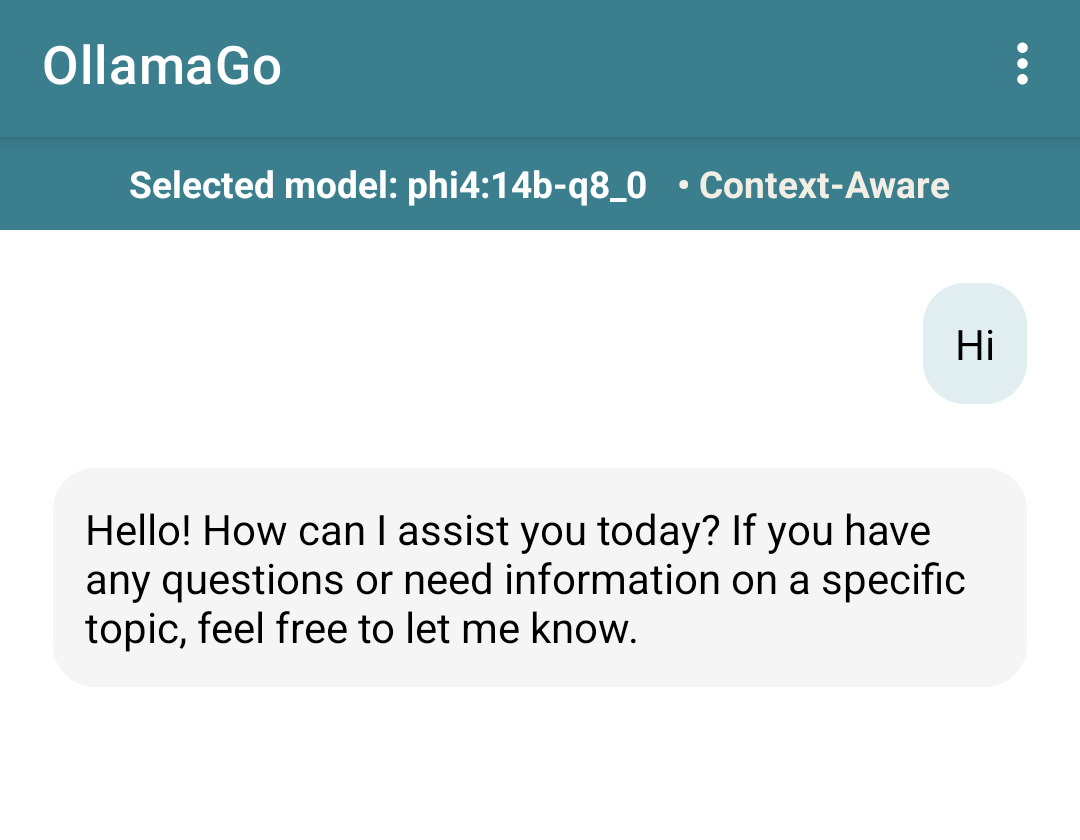Click the OllamaGo app title
The width and height of the screenshot is (1080, 840).
click(x=162, y=66)
